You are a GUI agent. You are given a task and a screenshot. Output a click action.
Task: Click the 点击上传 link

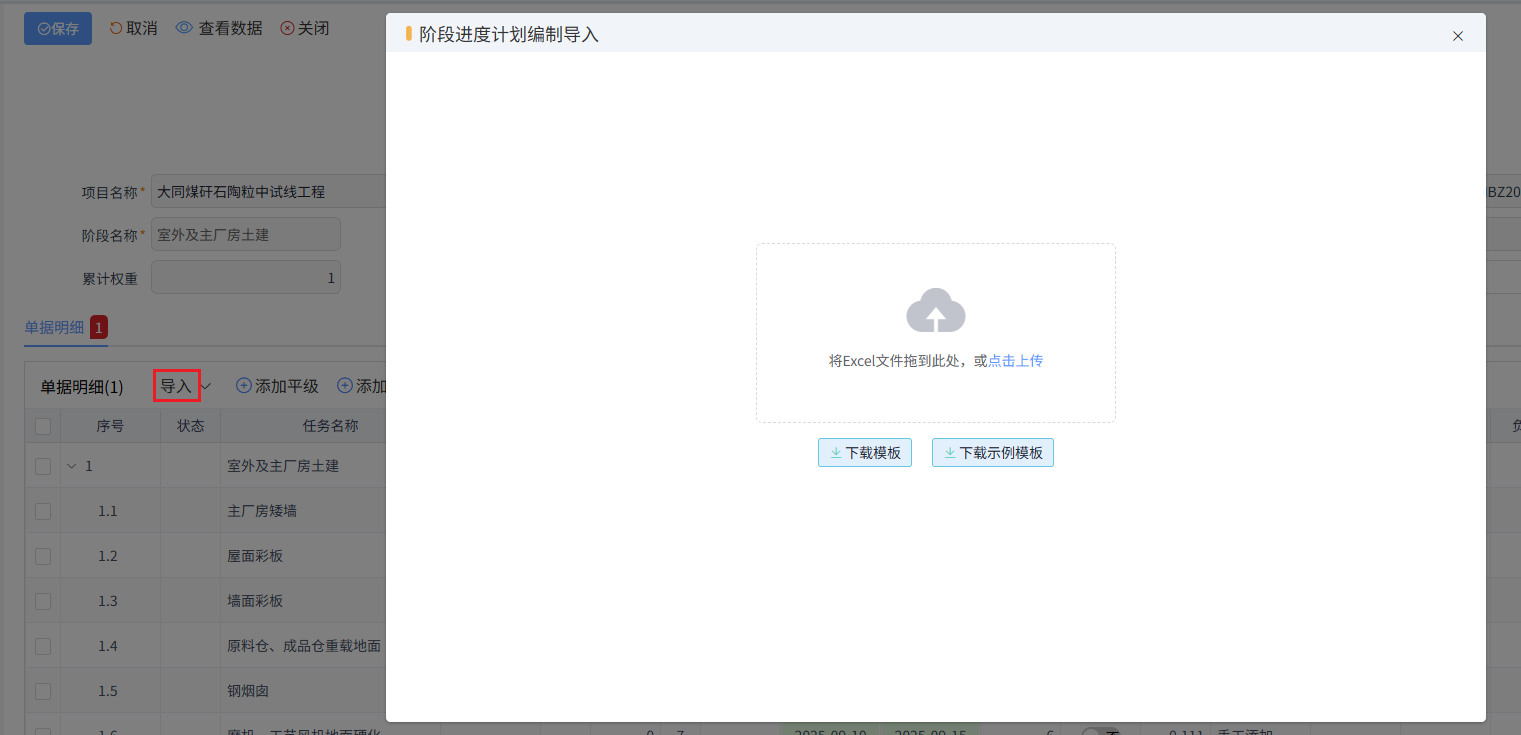click(1015, 361)
